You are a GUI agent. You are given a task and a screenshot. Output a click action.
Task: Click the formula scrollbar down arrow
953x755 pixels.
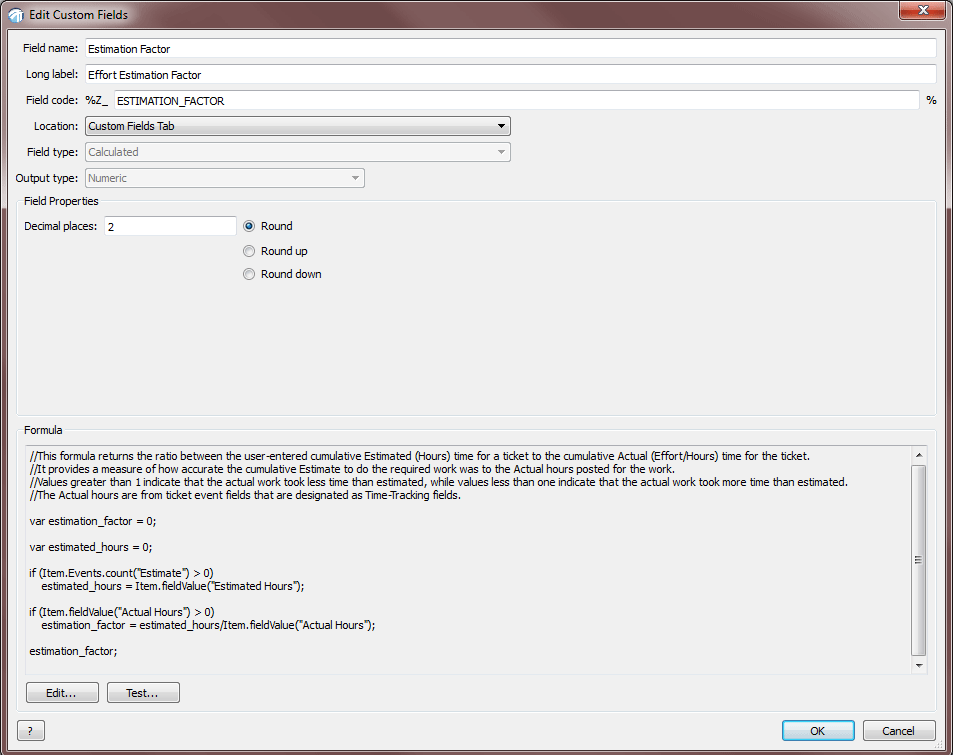(x=919, y=665)
